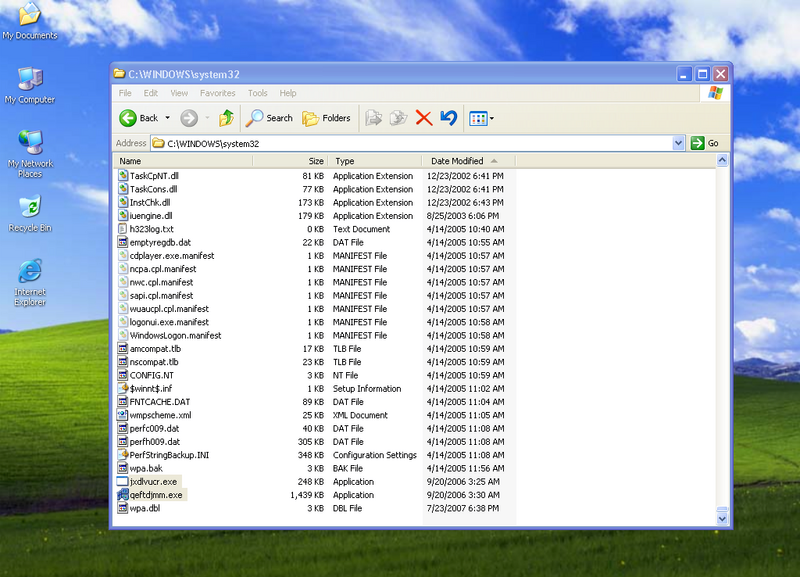Select wpa.bak file name
This screenshot has width=800, height=577.
[146, 468]
